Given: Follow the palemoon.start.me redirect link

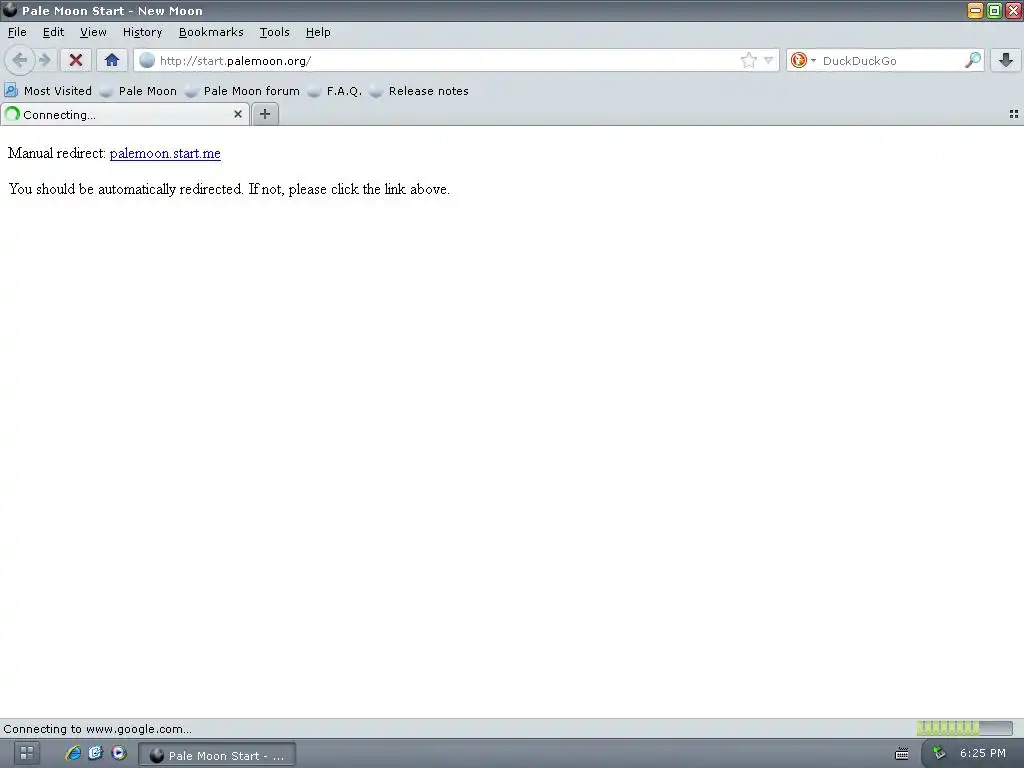Looking at the screenshot, I should (165, 153).
